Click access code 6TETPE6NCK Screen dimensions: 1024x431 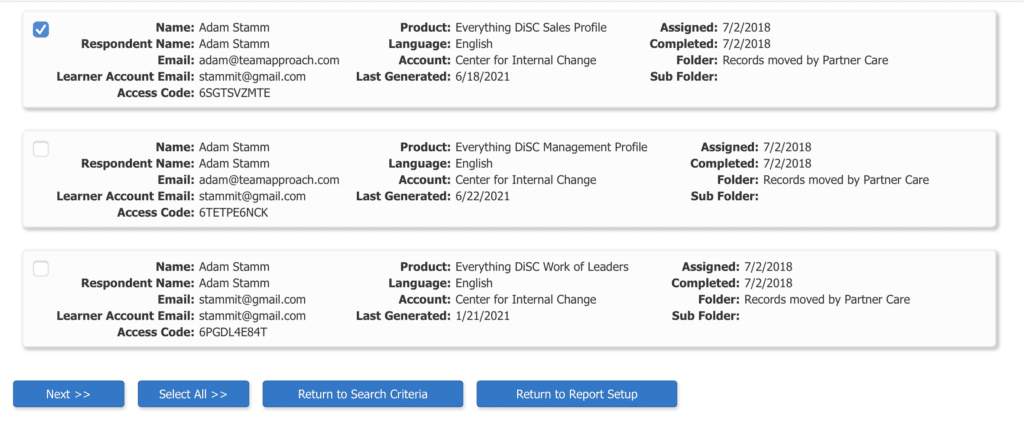[x=234, y=212]
